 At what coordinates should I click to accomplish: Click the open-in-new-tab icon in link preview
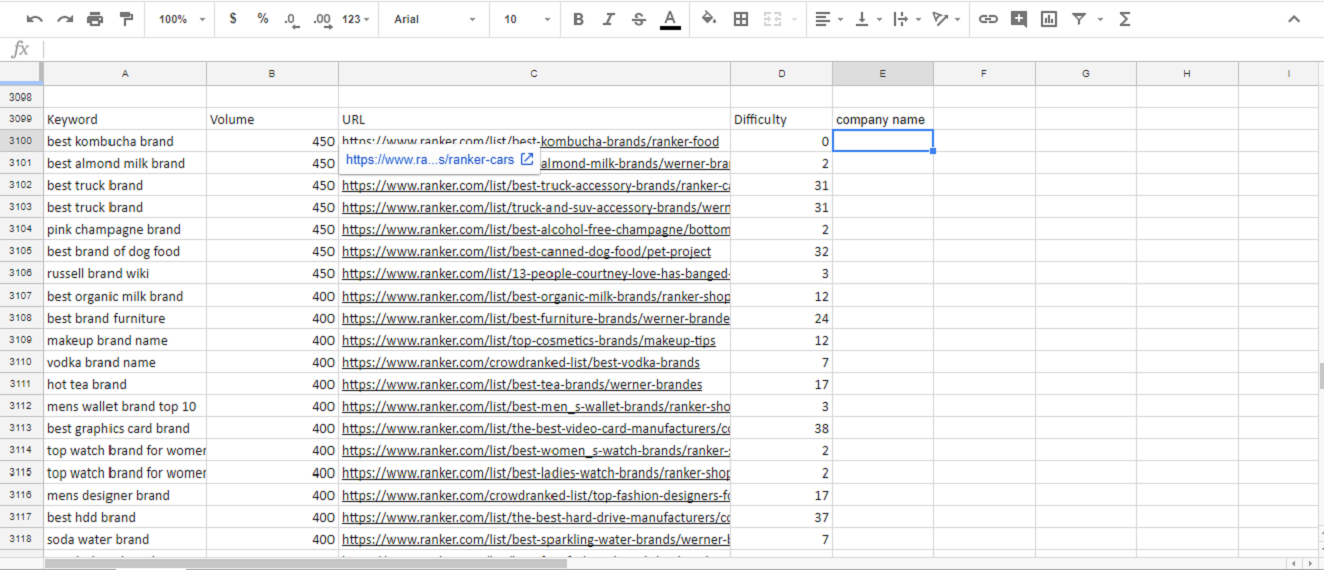point(527,159)
